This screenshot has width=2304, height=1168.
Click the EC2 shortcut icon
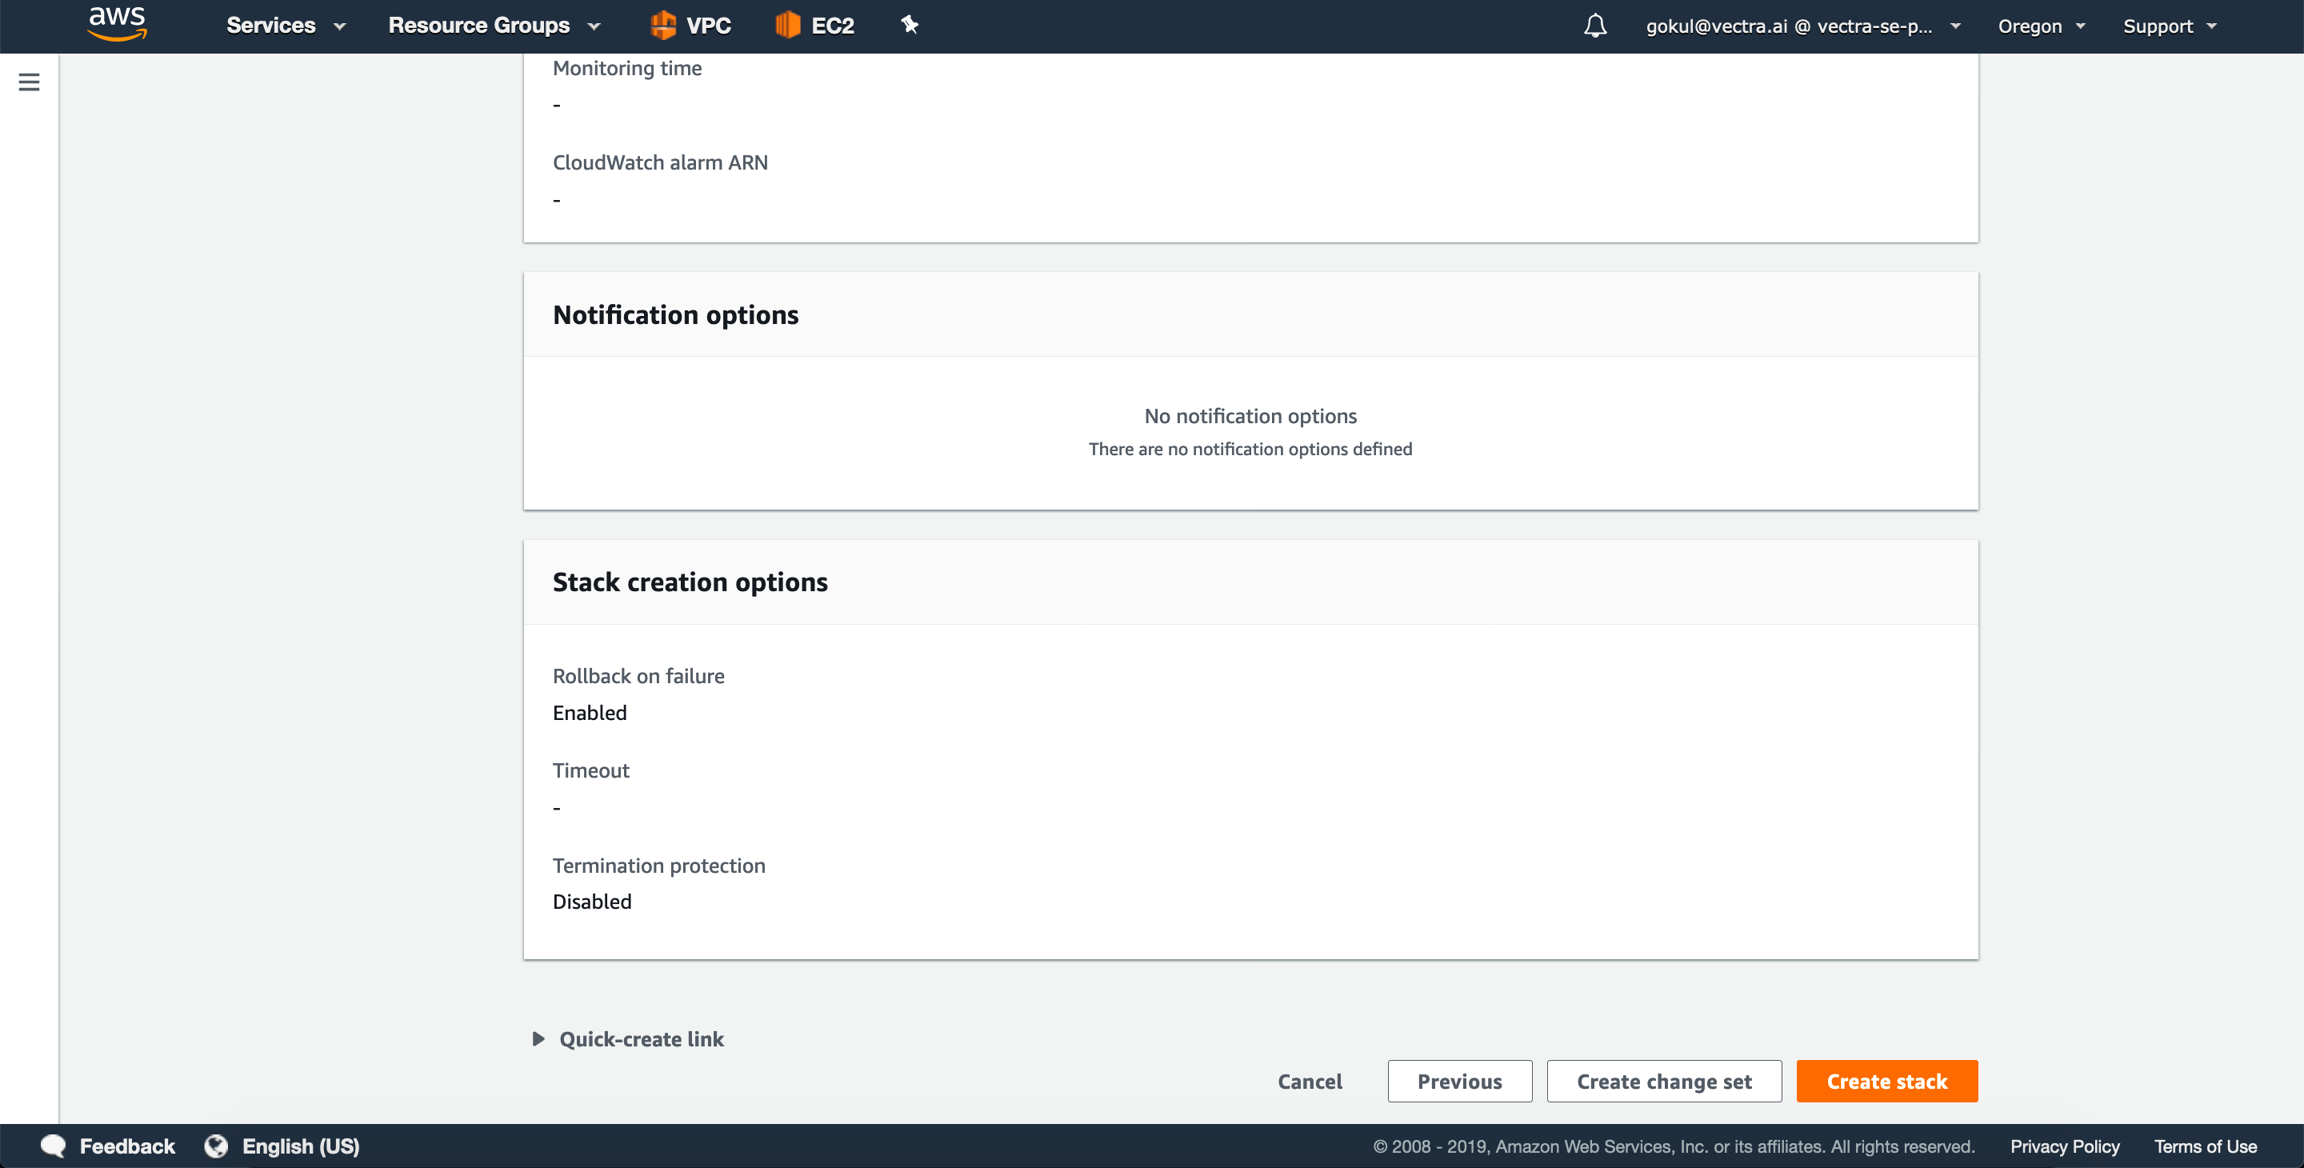[788, 25]
